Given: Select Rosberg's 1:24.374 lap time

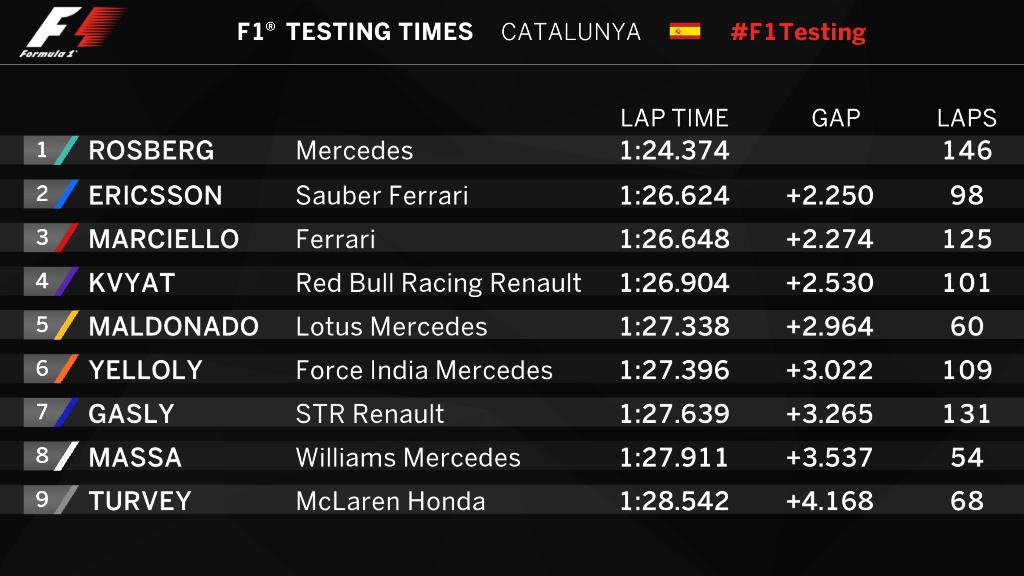Looking at the screenshot, I should tap(674, 151).
